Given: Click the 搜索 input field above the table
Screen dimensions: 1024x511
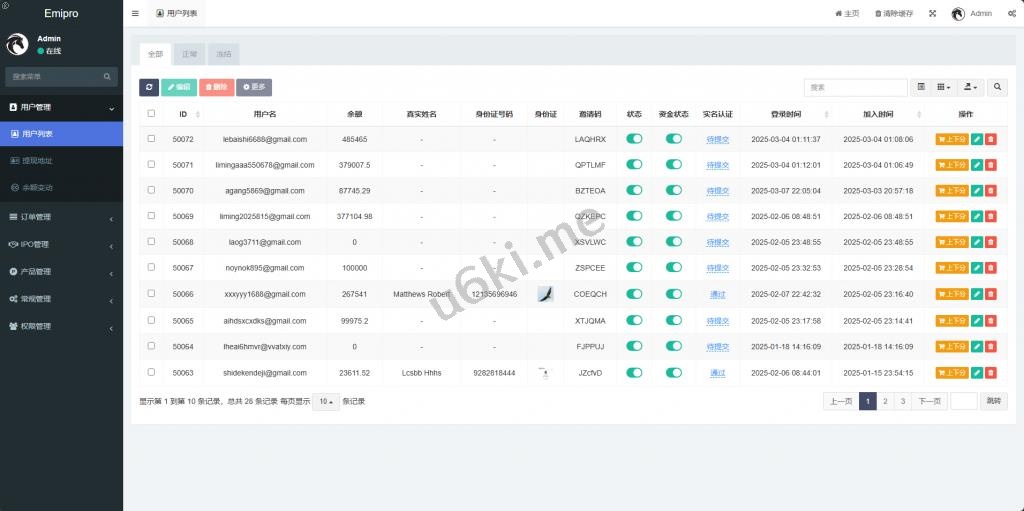Looking at the screenshot, I should click(x=855, y=88).
